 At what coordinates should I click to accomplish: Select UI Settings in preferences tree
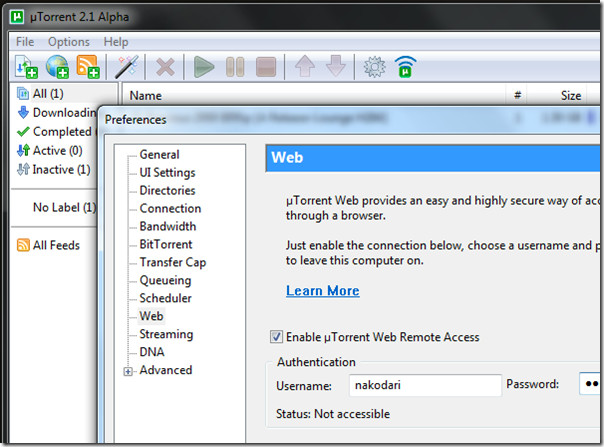(167, 173)
